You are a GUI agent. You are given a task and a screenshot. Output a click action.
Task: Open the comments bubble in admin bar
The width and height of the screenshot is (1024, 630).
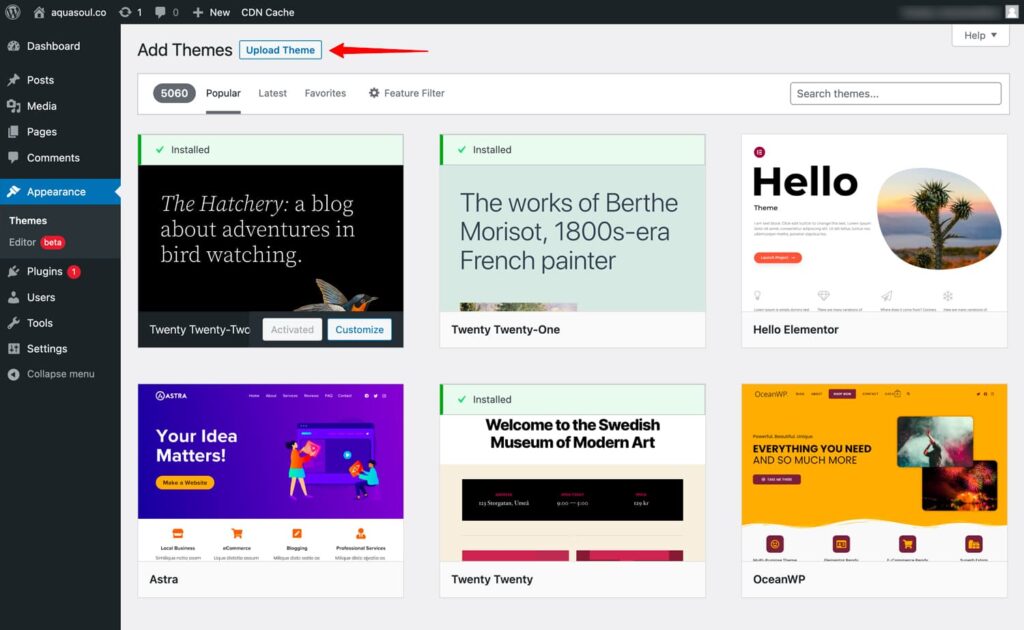tap(163, 12)
